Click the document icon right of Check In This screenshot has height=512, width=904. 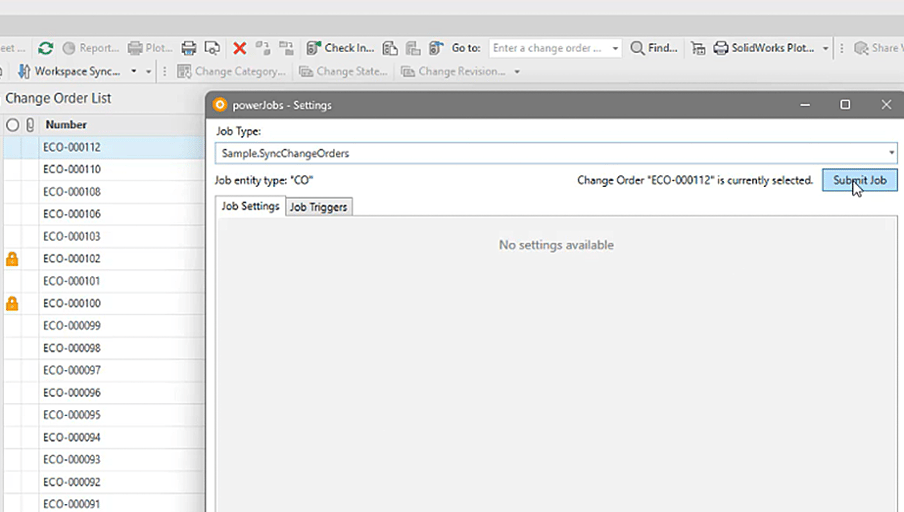(390, 48)
